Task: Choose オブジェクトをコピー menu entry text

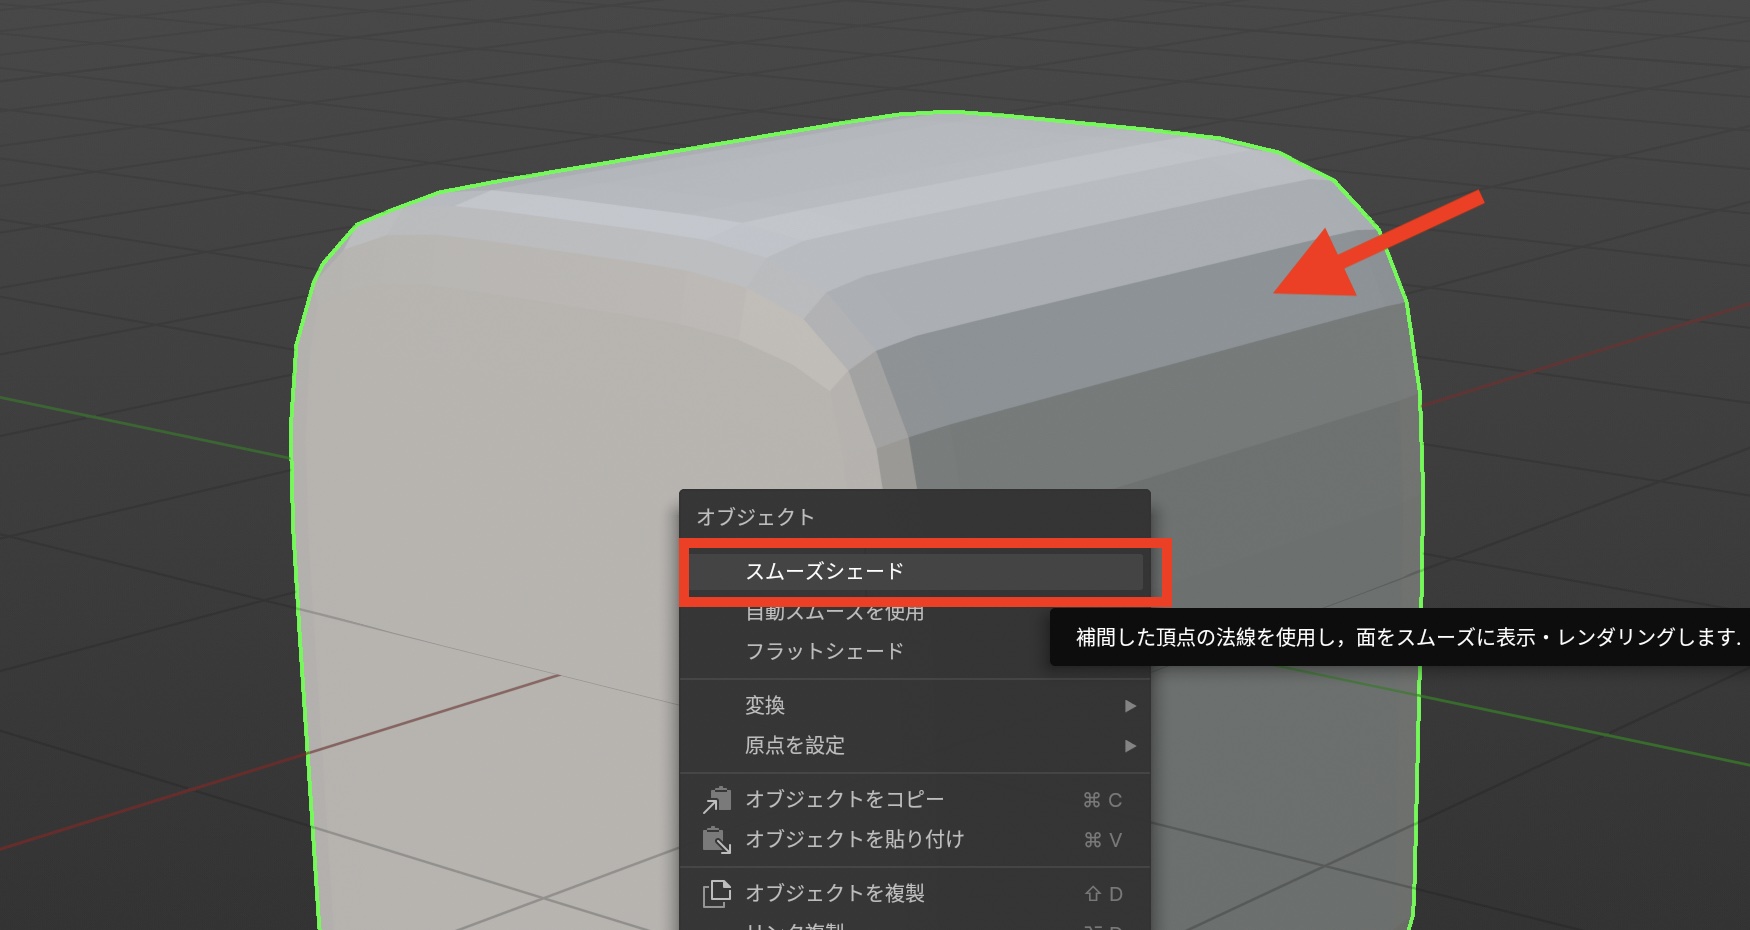Action: (x=844, y=800)
